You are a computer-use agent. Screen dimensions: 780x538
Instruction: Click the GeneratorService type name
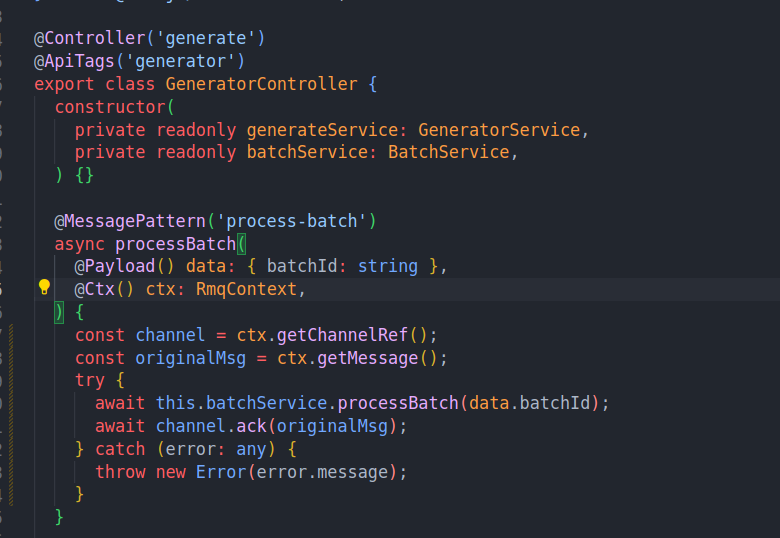click(499, 130)
